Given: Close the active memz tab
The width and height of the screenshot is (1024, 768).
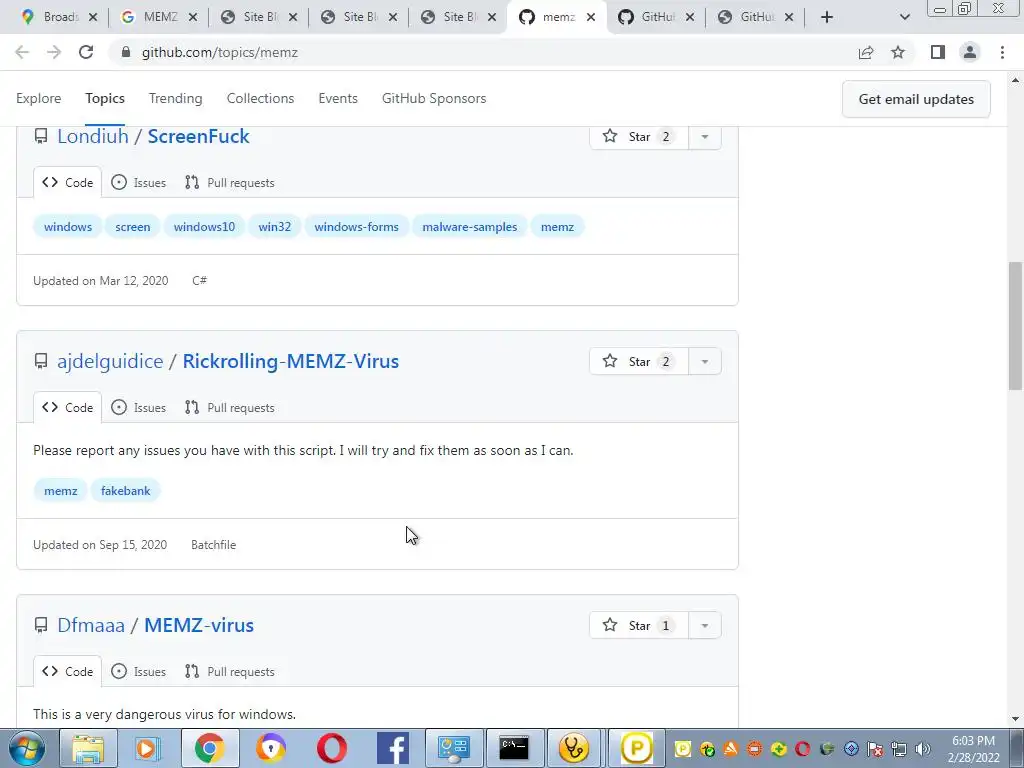Looking at the screenshot, I should pyautogui.click(x=590, y=17).
